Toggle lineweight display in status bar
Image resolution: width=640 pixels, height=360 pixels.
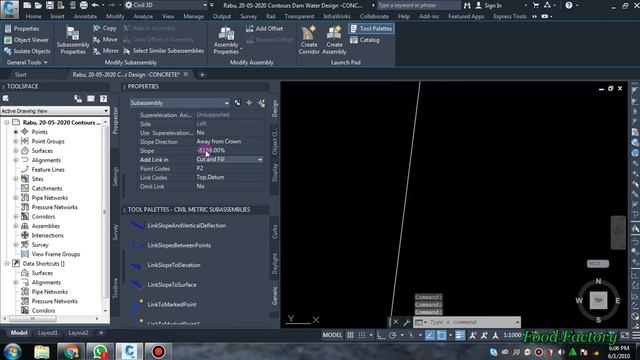point(460,336)
